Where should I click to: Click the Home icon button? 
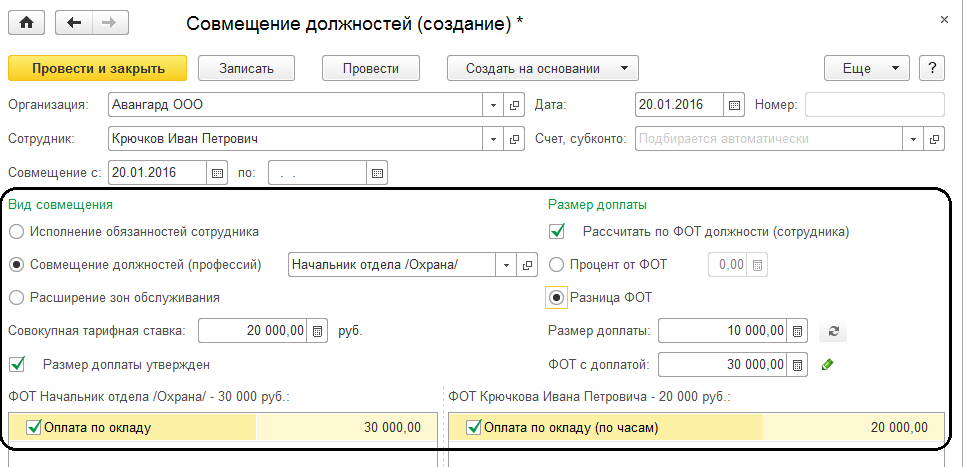pos(27,21)
